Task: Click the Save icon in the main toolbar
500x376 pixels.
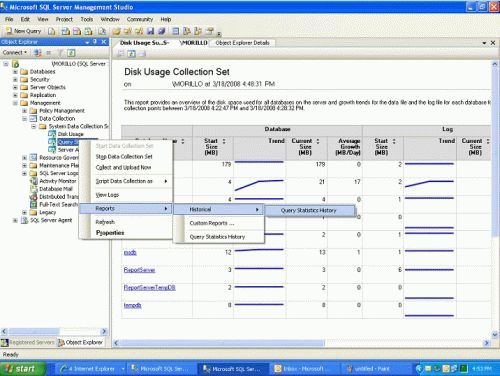Action: (150, 31)
